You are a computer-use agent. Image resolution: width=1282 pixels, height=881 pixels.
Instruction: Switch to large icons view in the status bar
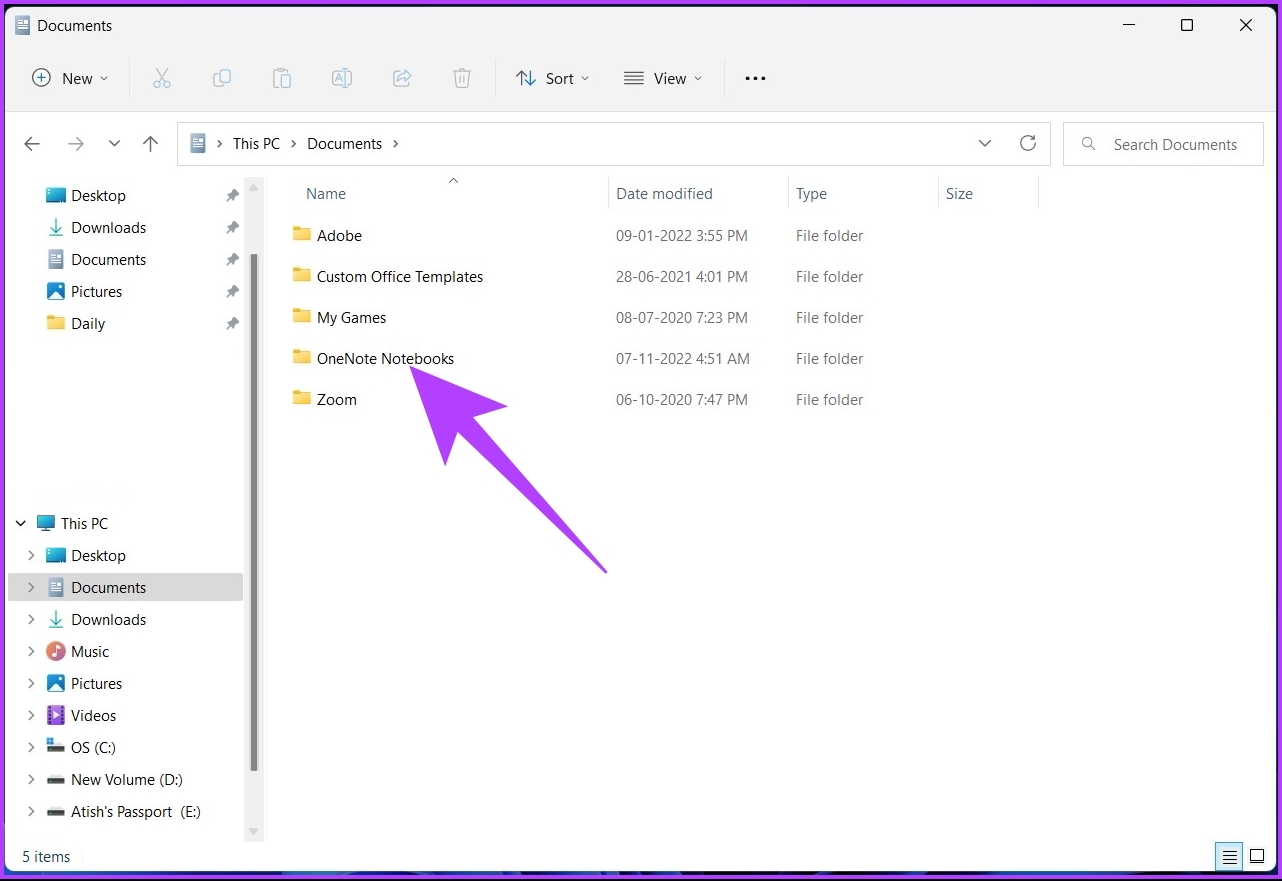1257,856
